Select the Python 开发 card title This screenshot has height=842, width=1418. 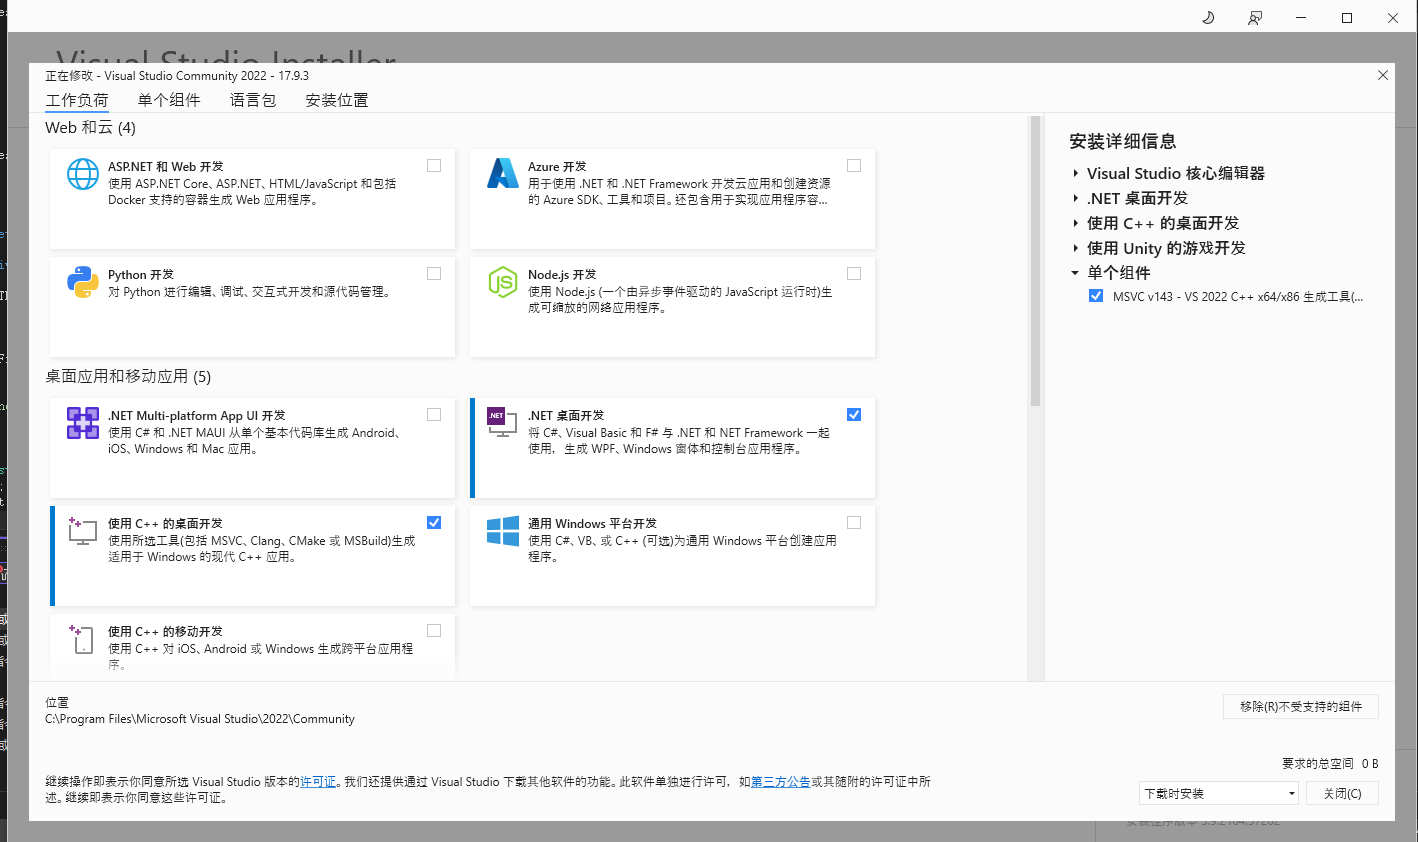[141, 275]
